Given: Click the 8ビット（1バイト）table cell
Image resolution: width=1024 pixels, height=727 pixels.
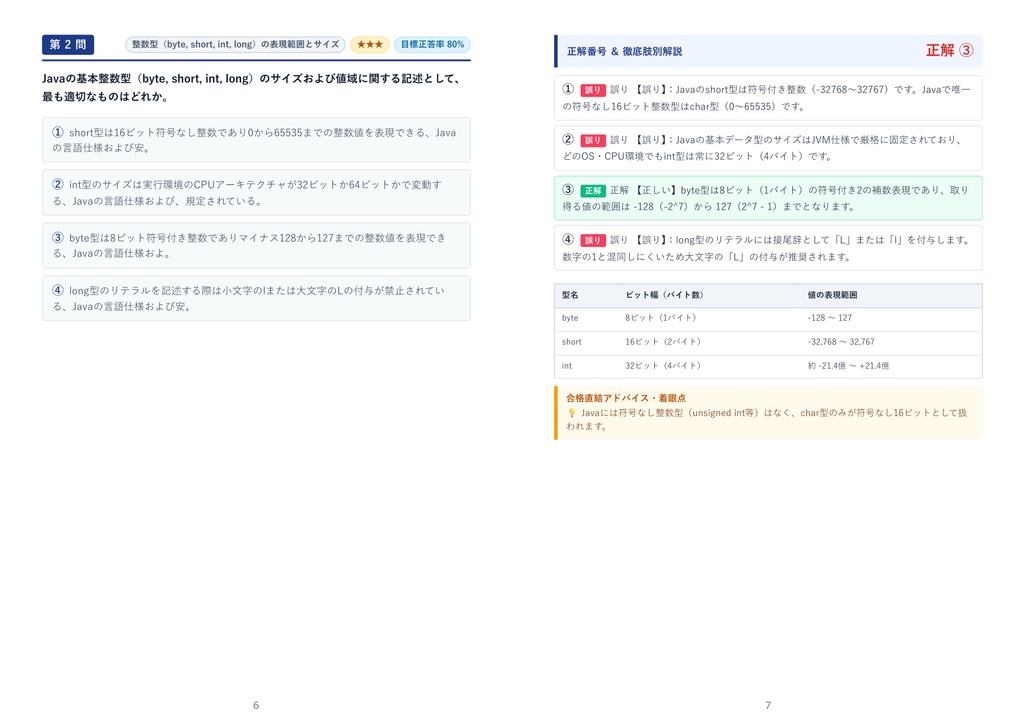Looking at the screenshot, I should [x=661, y=318].
